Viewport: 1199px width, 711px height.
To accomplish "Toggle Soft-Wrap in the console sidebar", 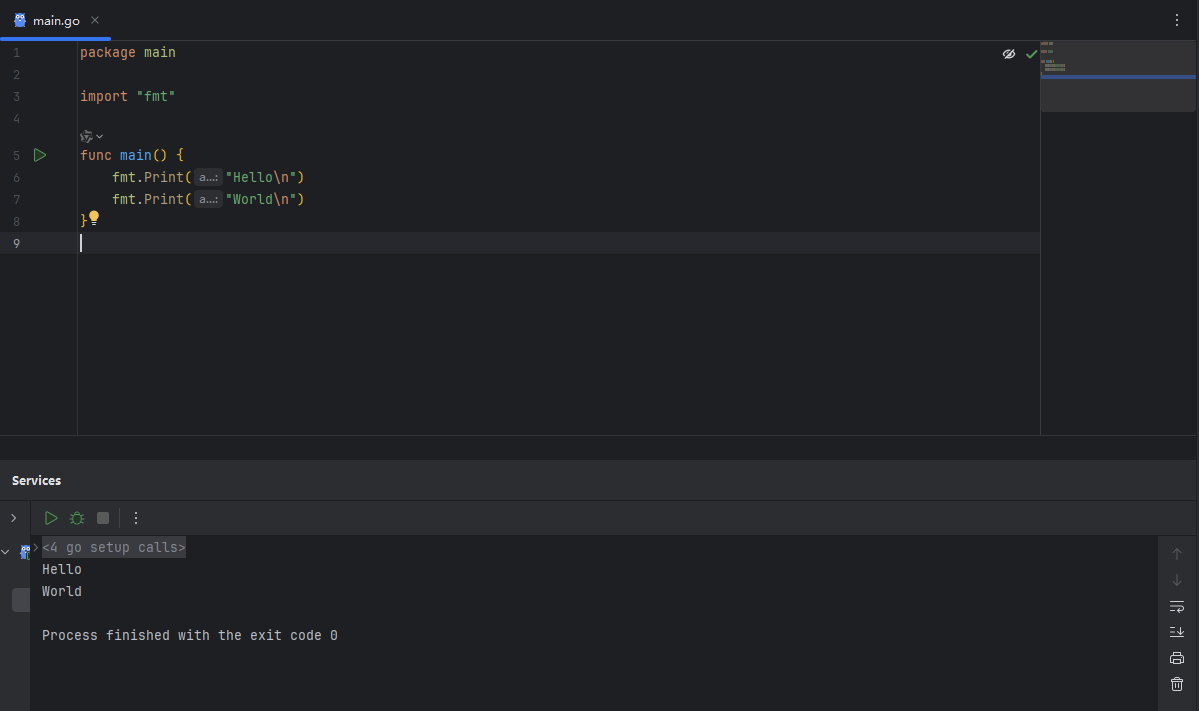I will point(1177,606).
